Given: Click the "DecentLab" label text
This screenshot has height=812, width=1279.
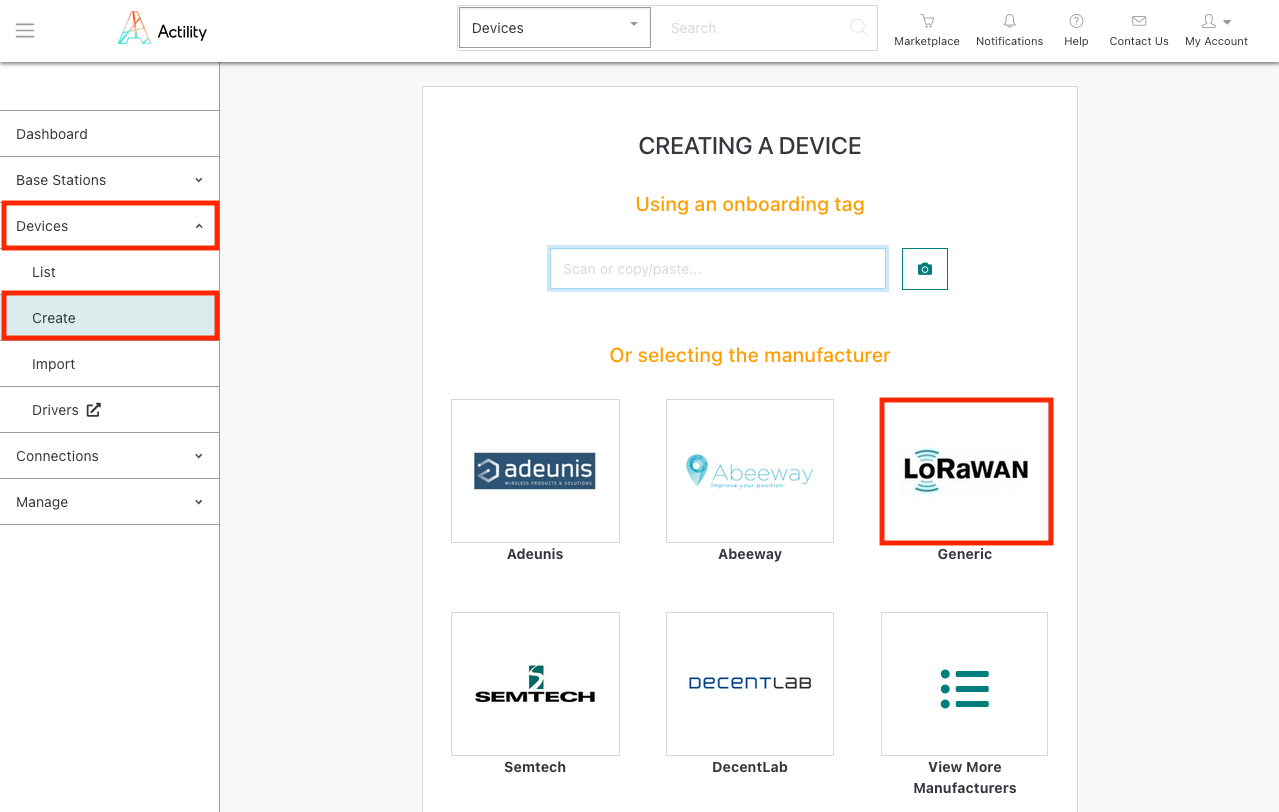Looking at the screenshot, I should coord(750,767).
